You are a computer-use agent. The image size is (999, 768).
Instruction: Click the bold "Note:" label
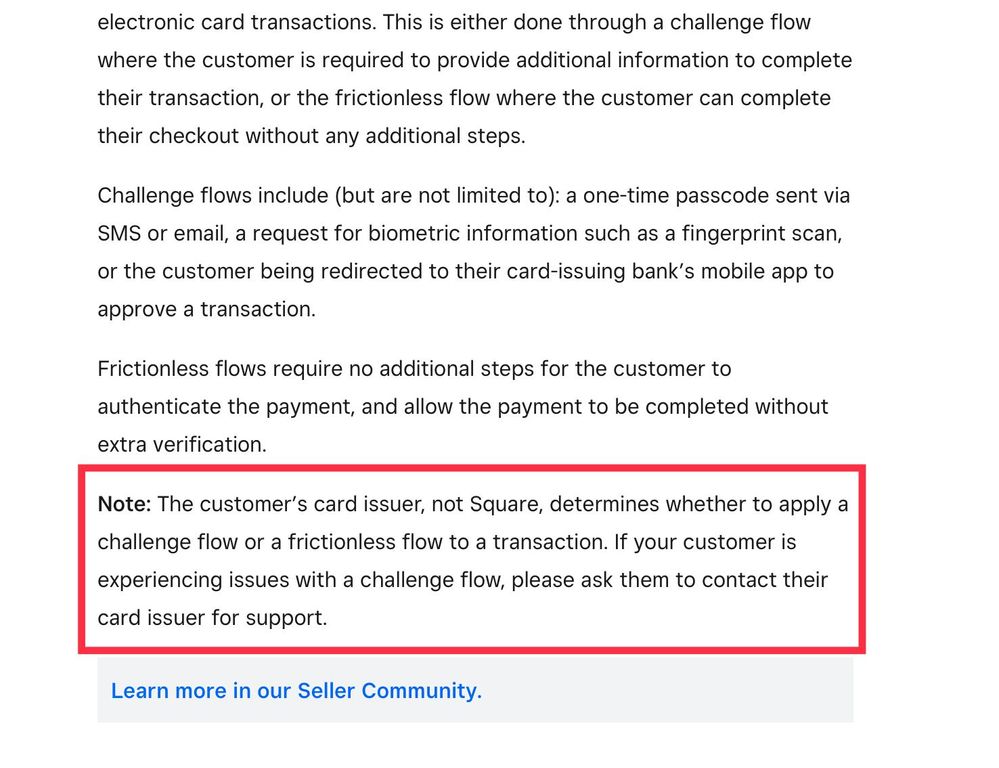tap(124, 504)
